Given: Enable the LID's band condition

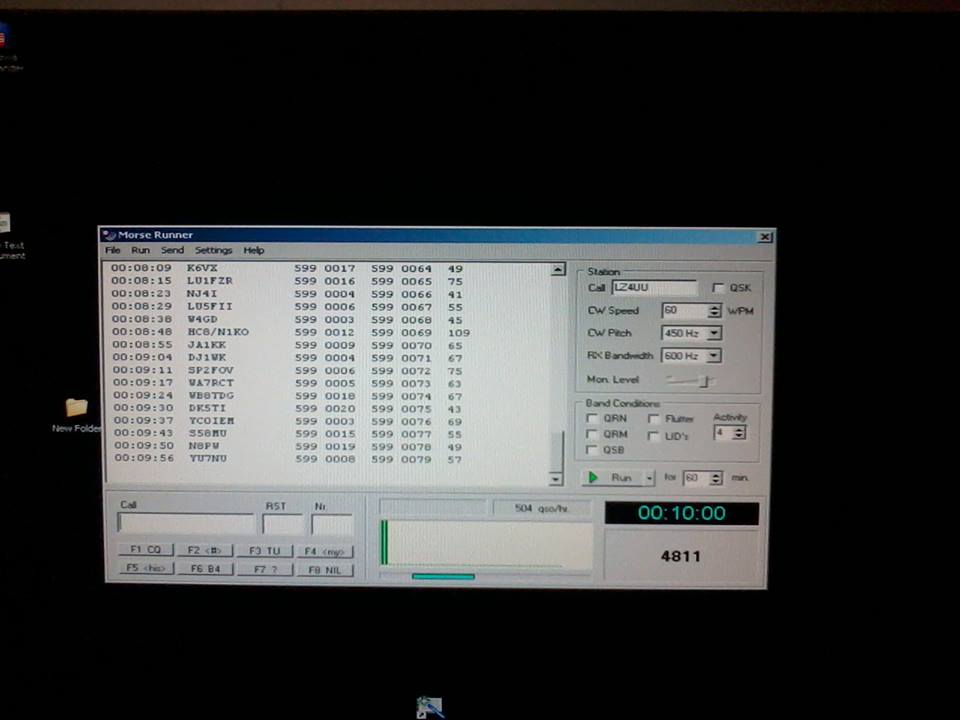Looking at the screenshot, I should [x=654, y=436].
